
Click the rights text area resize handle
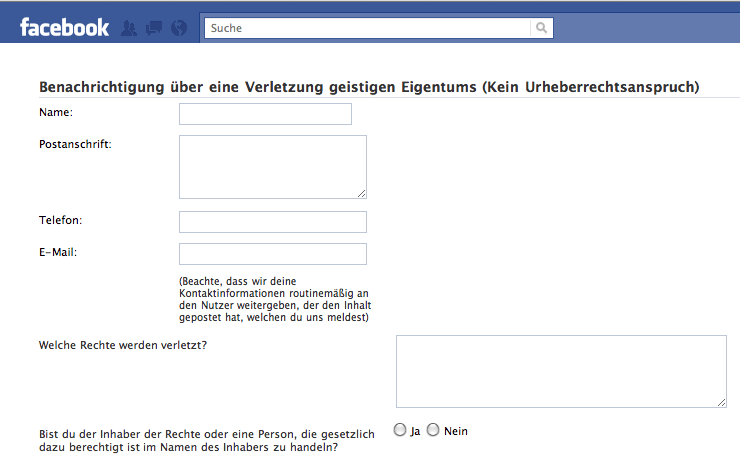point(721,402)
